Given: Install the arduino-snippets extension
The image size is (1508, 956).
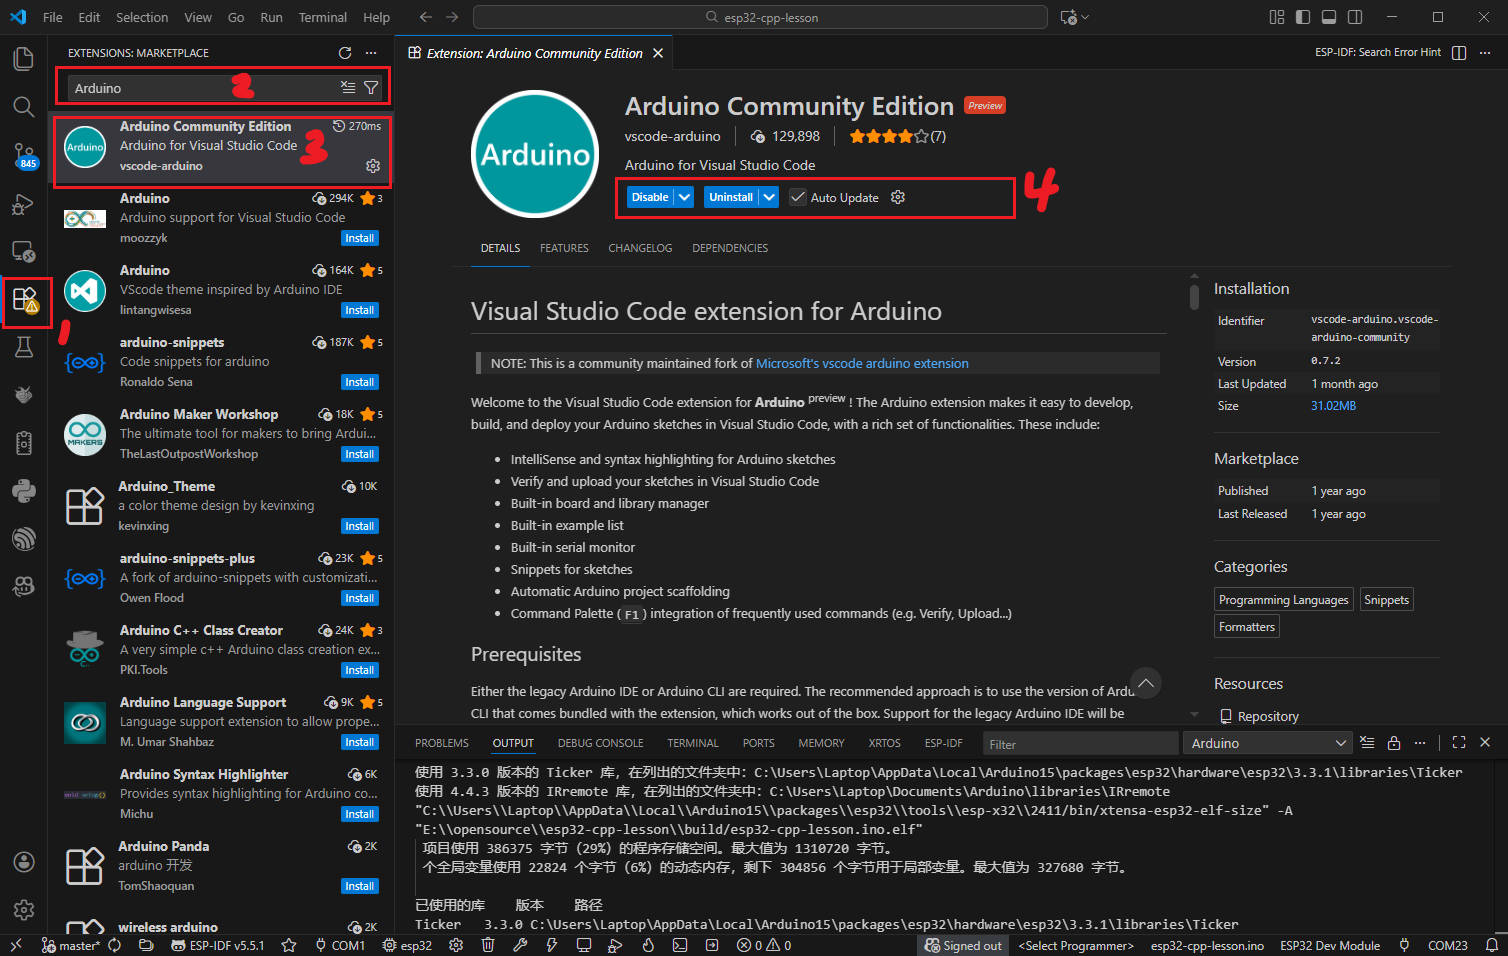Looking at the screenshot, I should click(x=359, y=382).
